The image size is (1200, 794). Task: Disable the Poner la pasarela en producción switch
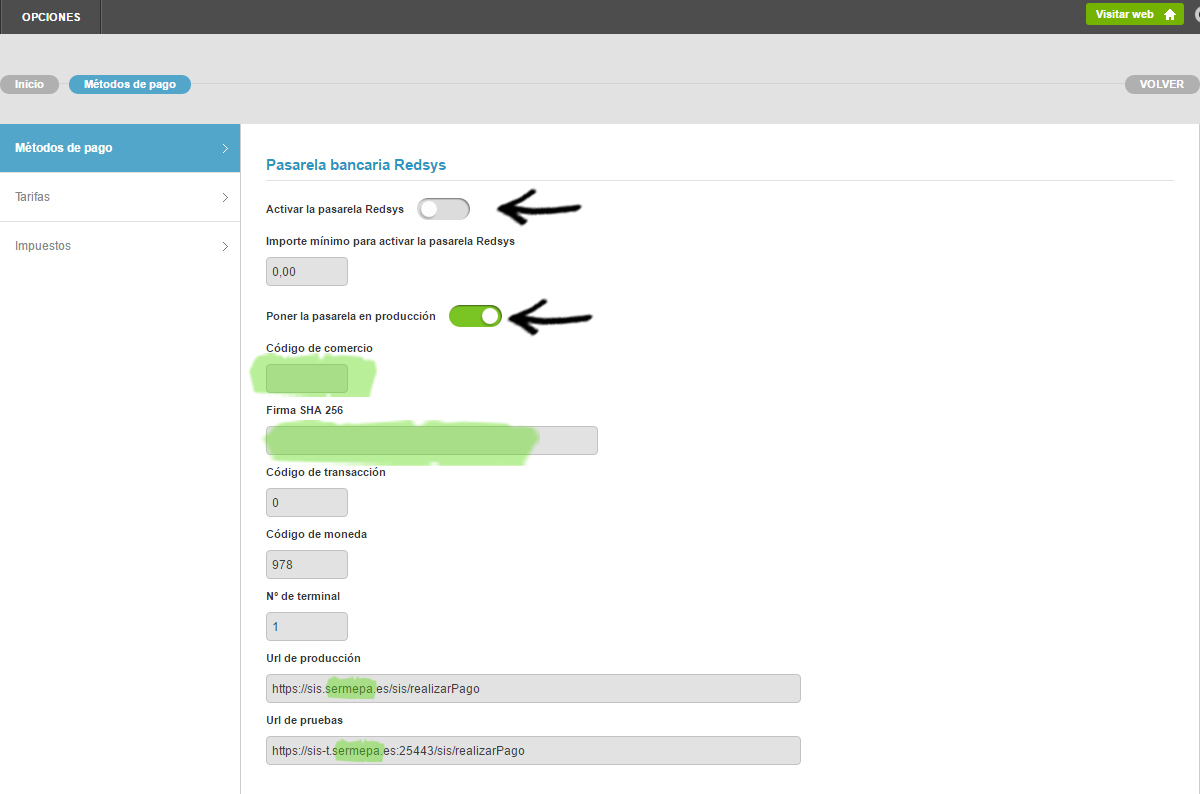coord(475,316)
